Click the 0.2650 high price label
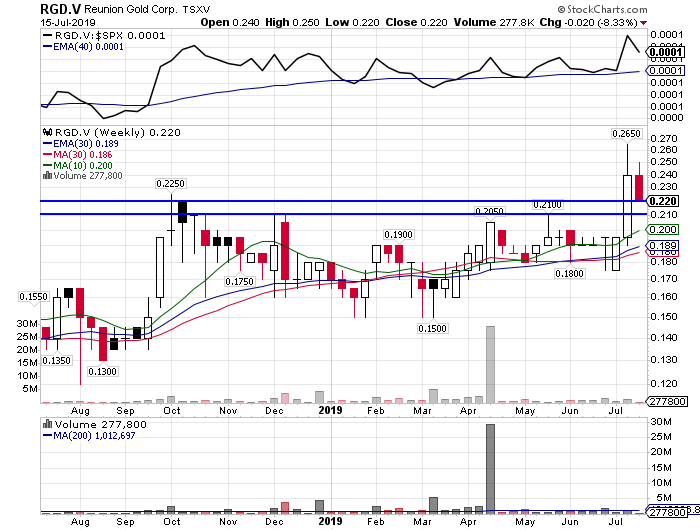Image resolution: width=700 pixels, height=530 pixels. pyautogui.click(x=626, y=134)
